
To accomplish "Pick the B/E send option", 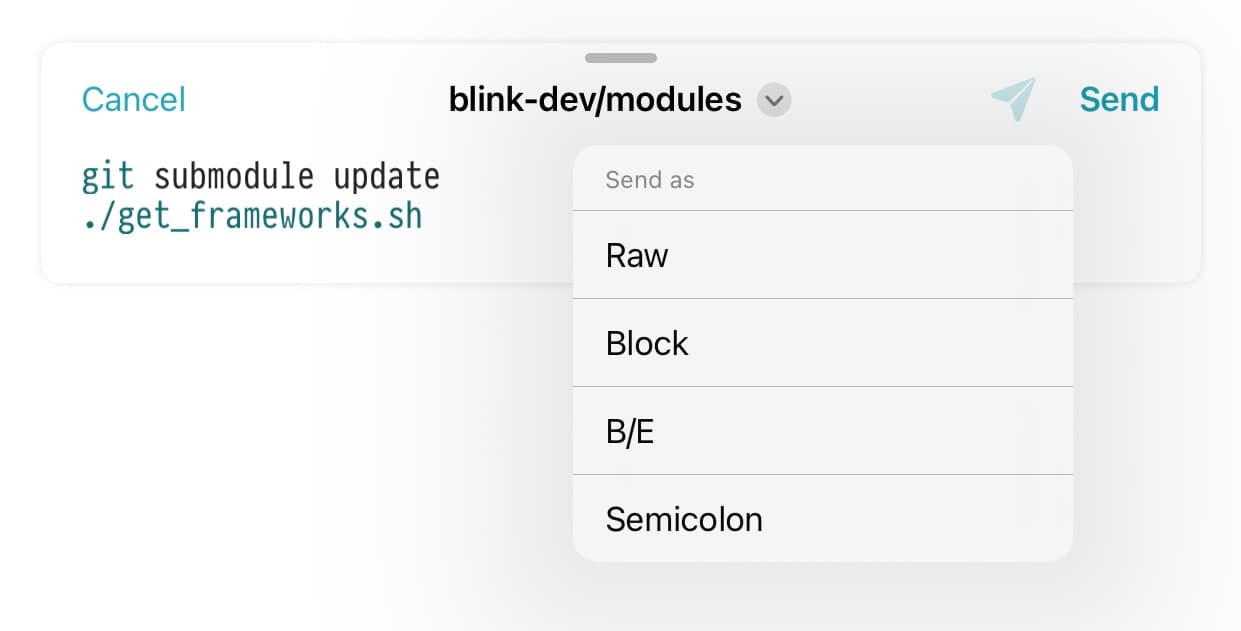I will point(822,431).
